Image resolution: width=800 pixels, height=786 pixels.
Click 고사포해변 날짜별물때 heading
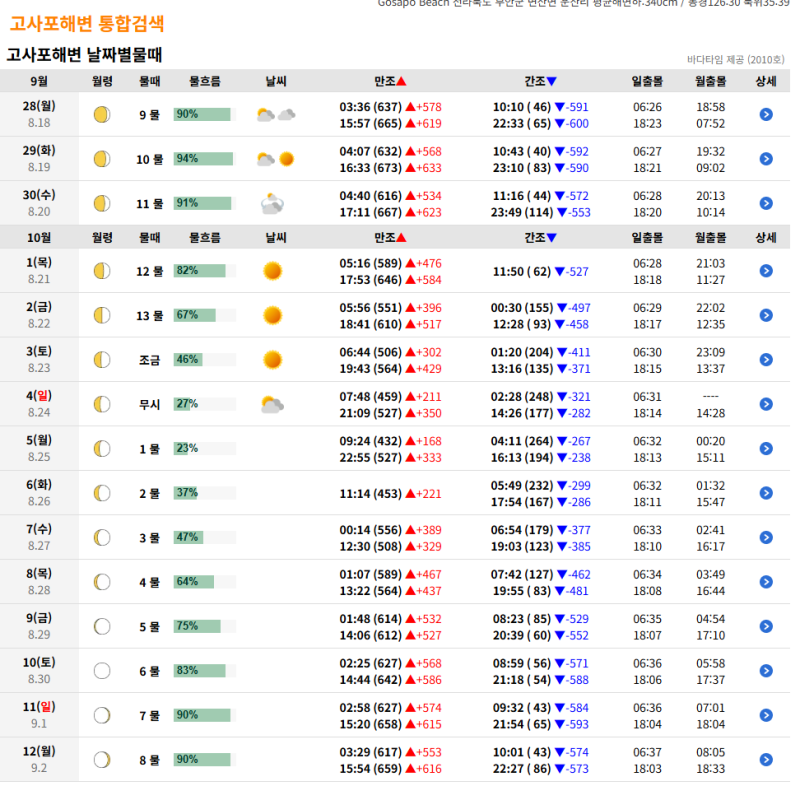[84, 55]
